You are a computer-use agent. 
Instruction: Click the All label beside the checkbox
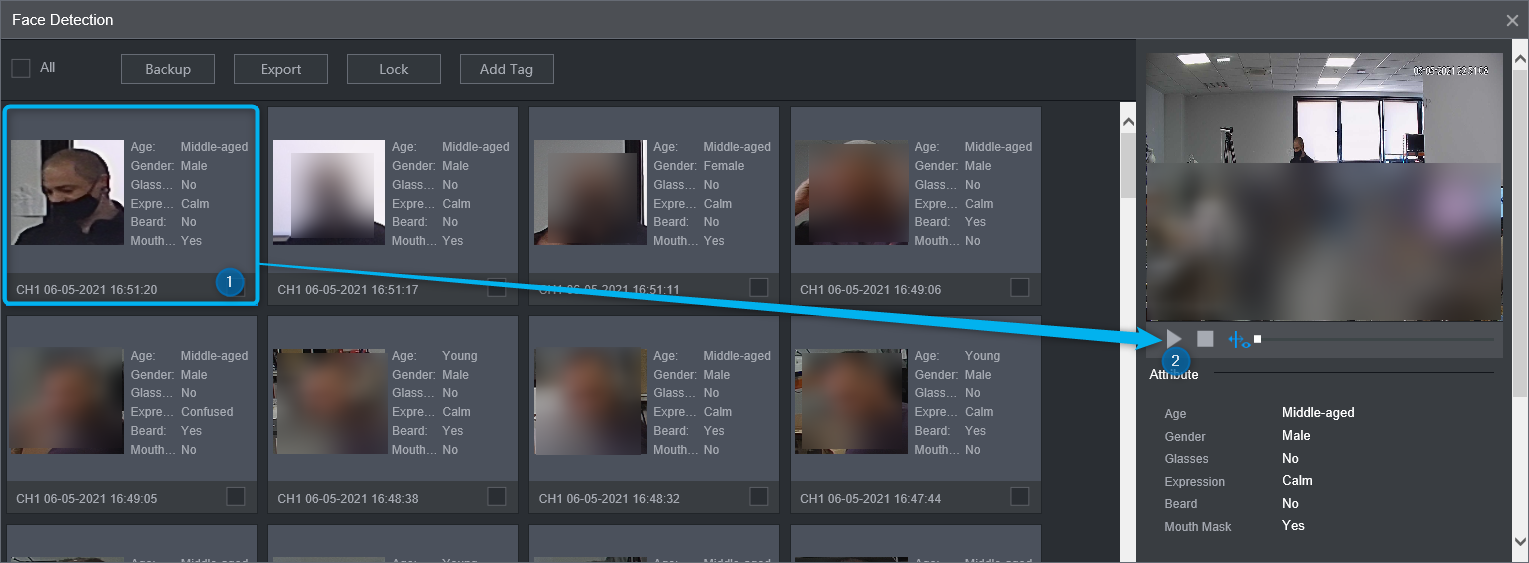point(48,68)
